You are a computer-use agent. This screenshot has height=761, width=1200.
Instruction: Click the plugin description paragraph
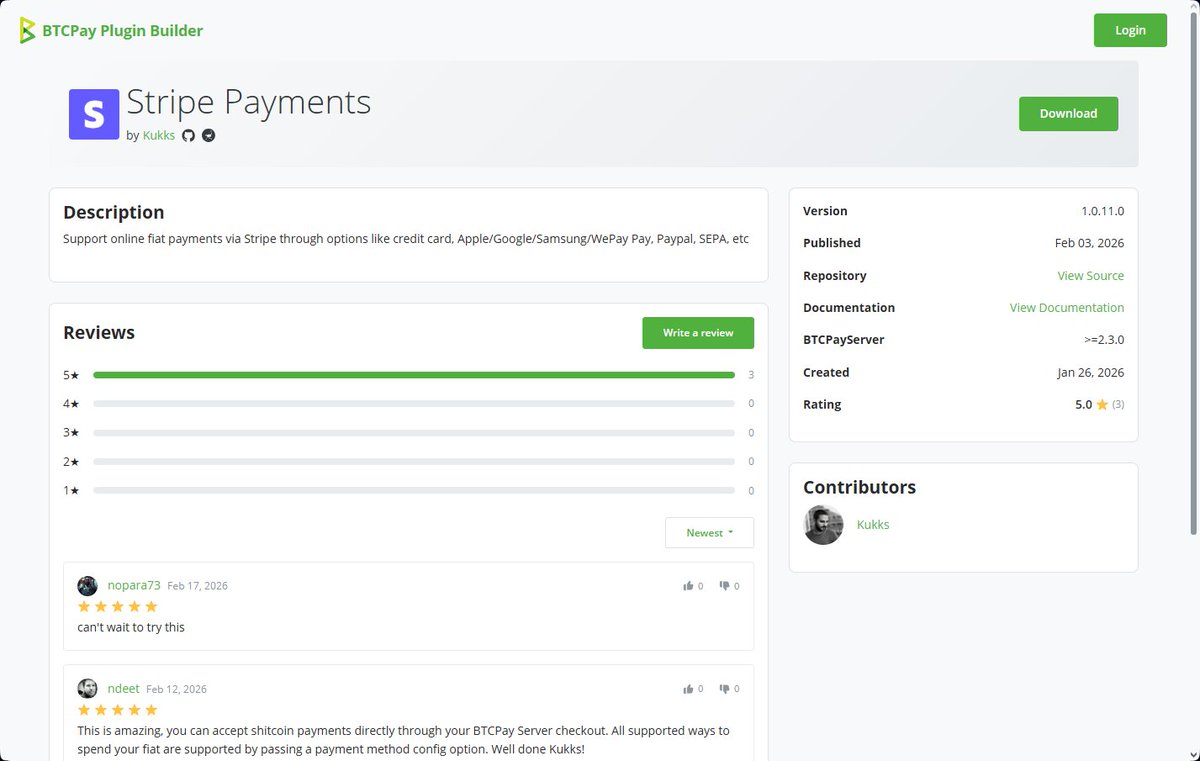[406, 240]
